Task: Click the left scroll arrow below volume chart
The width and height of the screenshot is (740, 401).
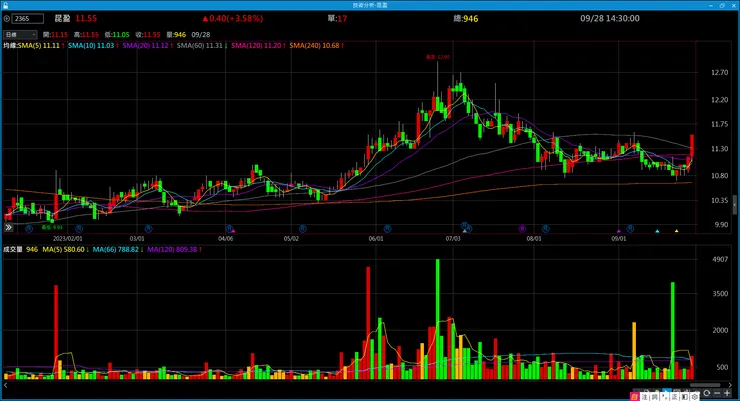Action: [6, 385]
